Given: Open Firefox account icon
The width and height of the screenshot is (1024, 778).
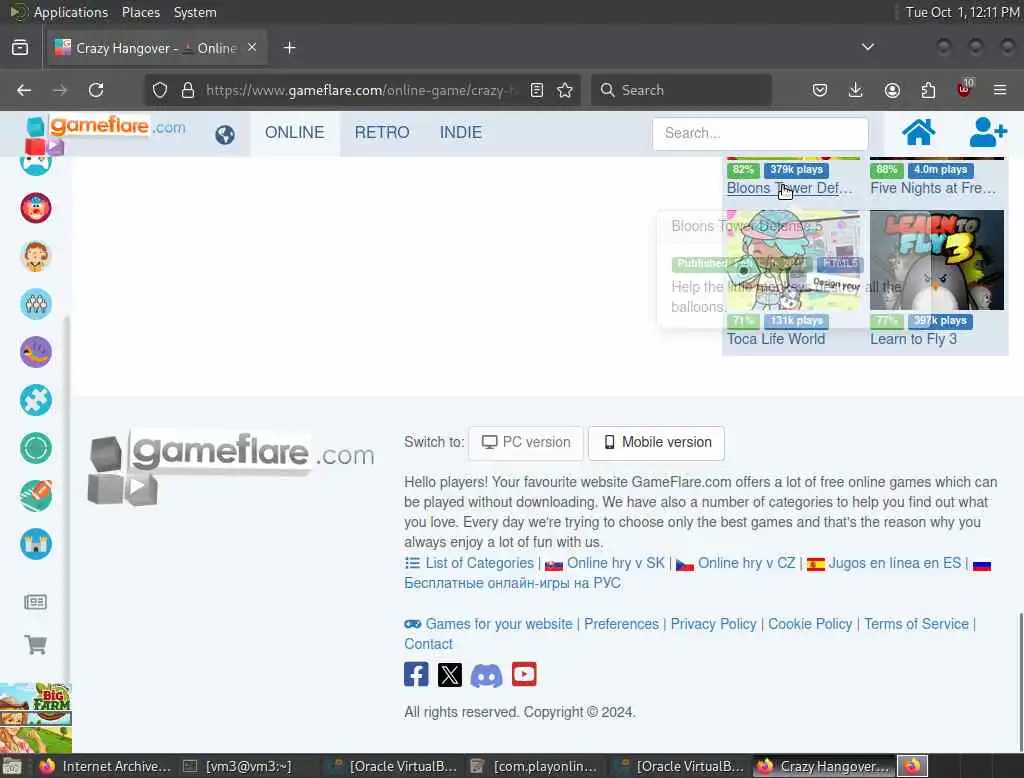Looking at the screenshot, I should (892, 90).
